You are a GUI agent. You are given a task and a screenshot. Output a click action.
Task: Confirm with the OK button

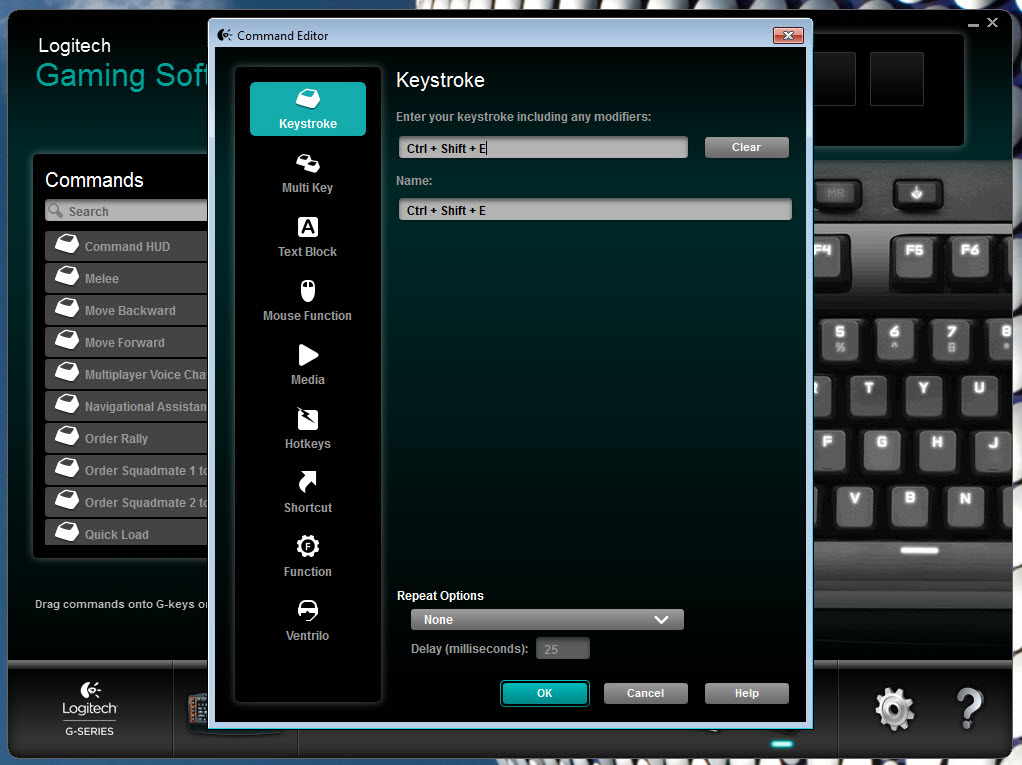coord(544,693)
